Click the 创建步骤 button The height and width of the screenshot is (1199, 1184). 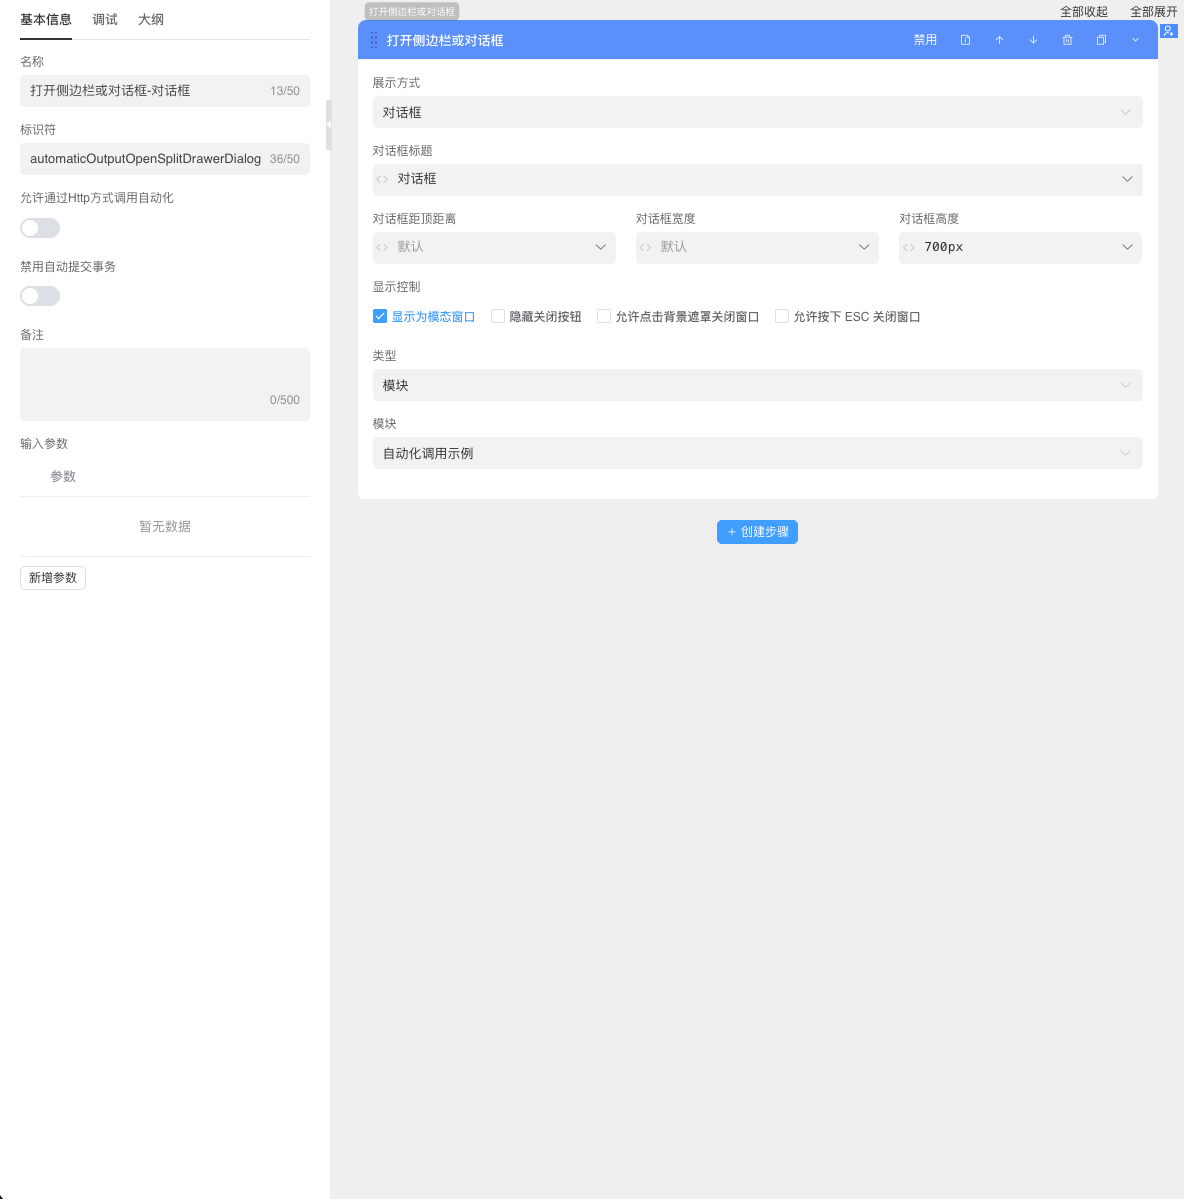757,532
